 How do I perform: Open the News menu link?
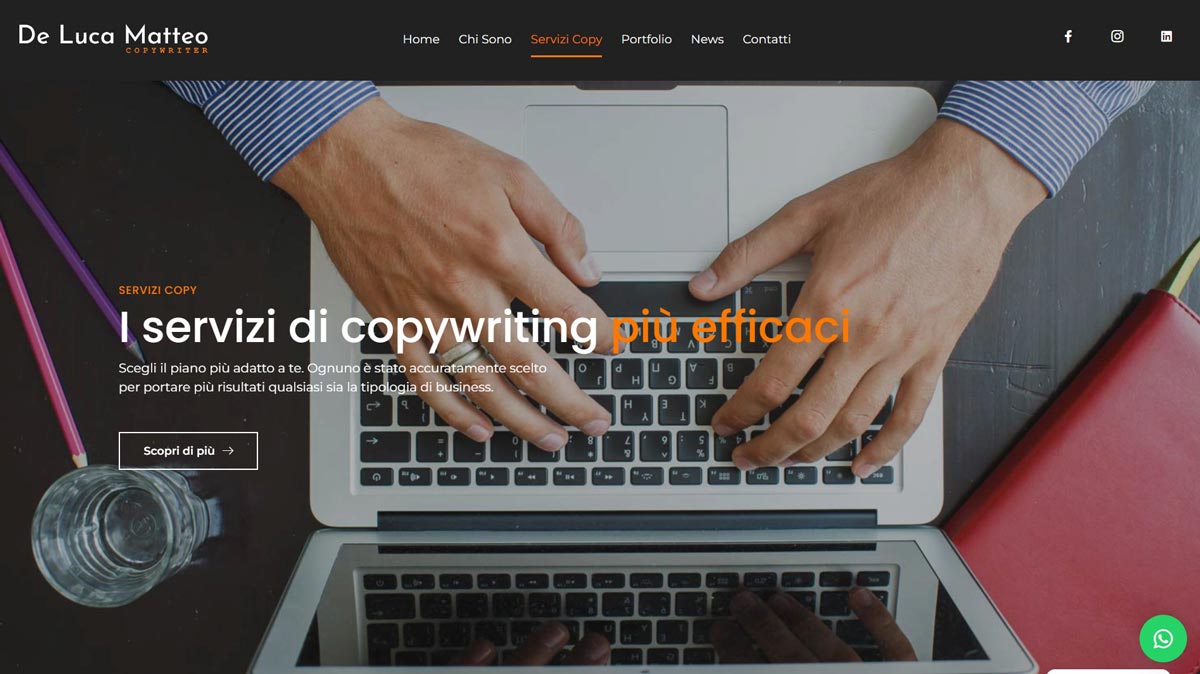coord(707,39)
